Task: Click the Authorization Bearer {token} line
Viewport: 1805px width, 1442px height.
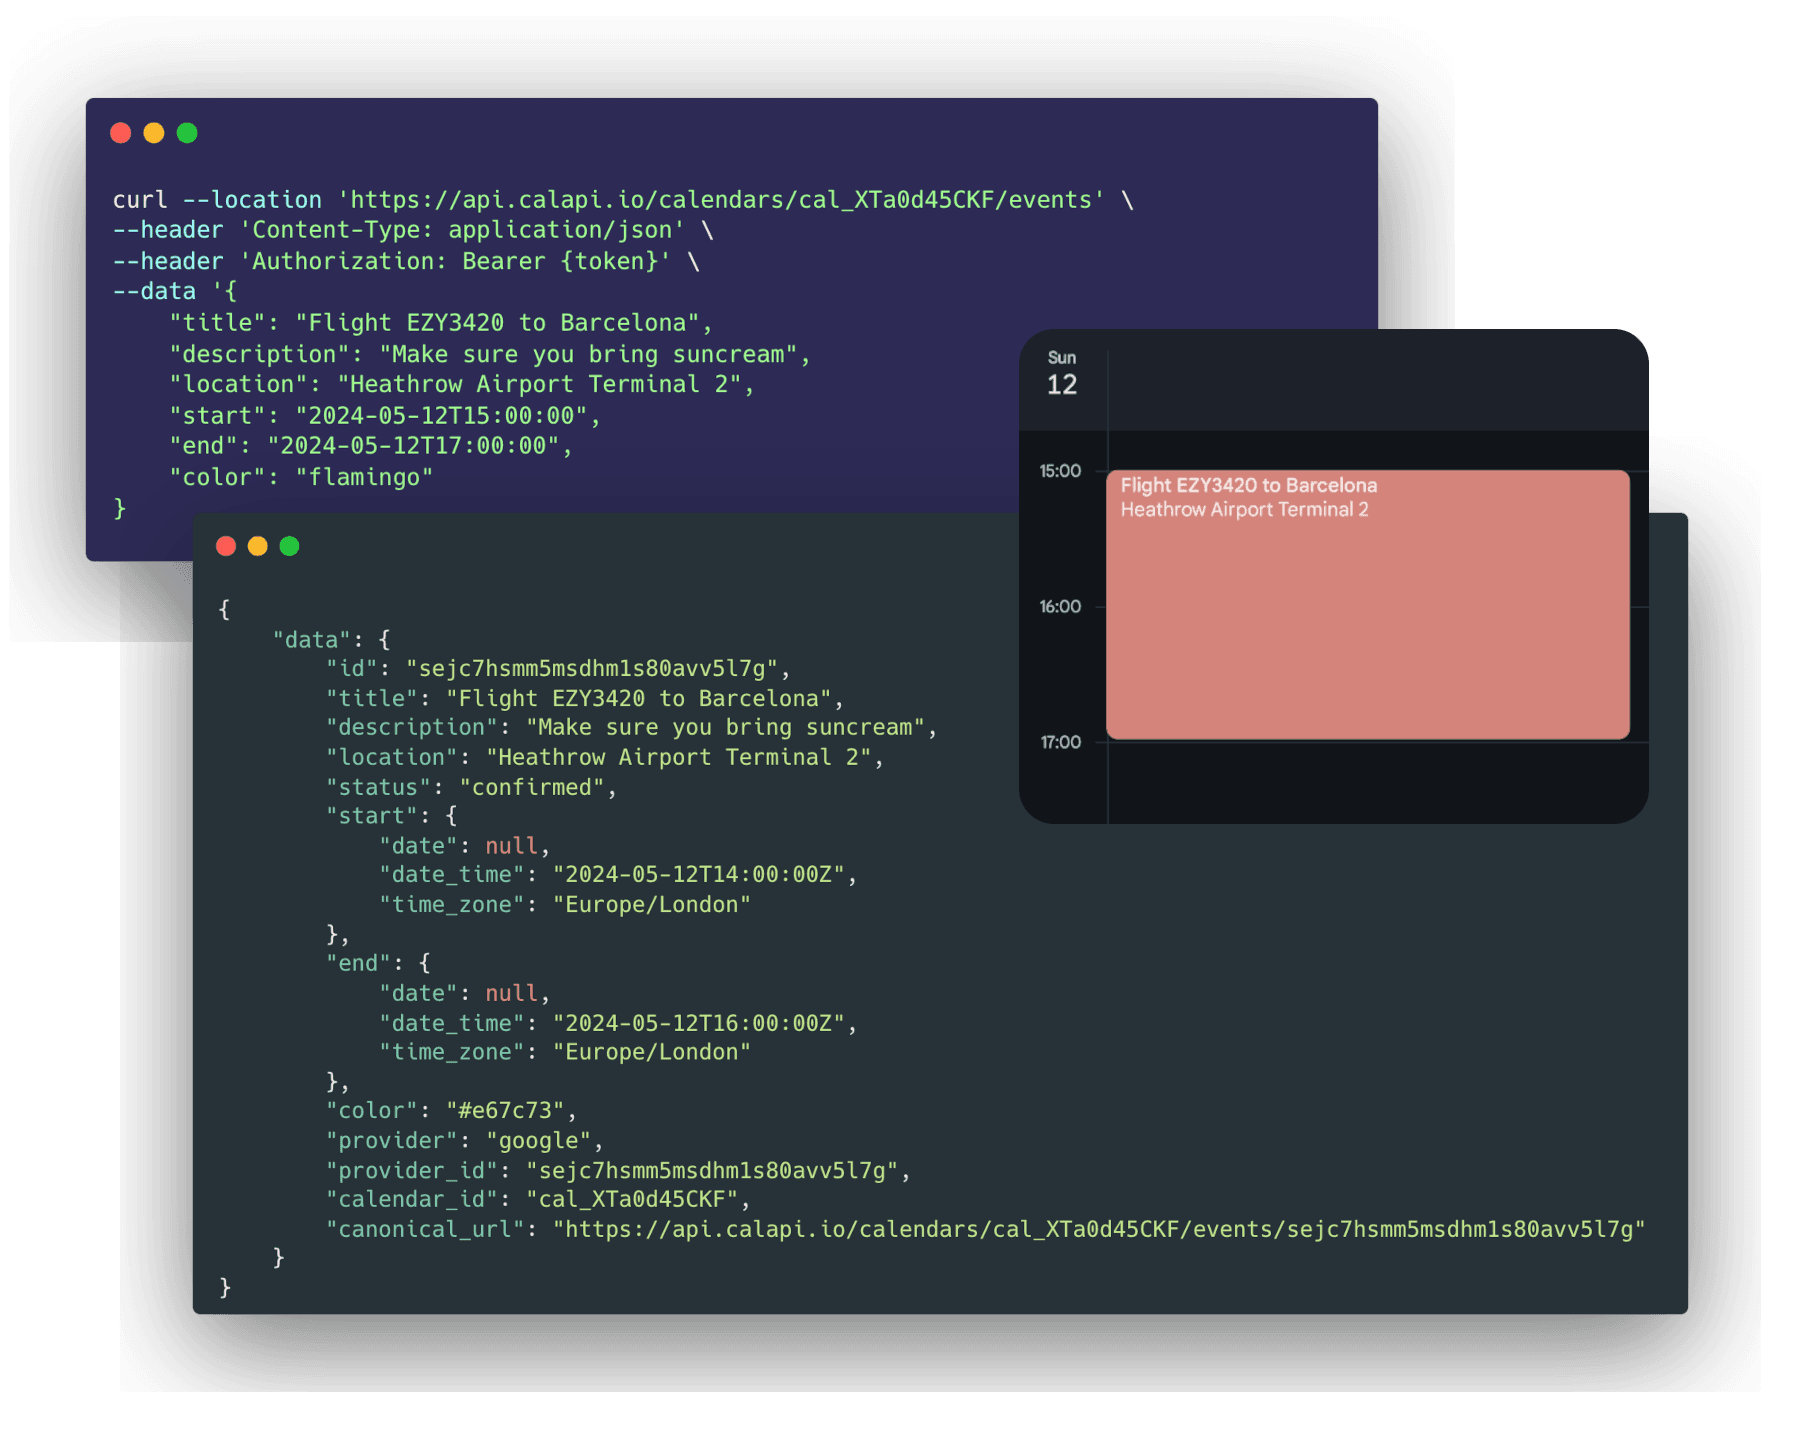Action: 406,261
